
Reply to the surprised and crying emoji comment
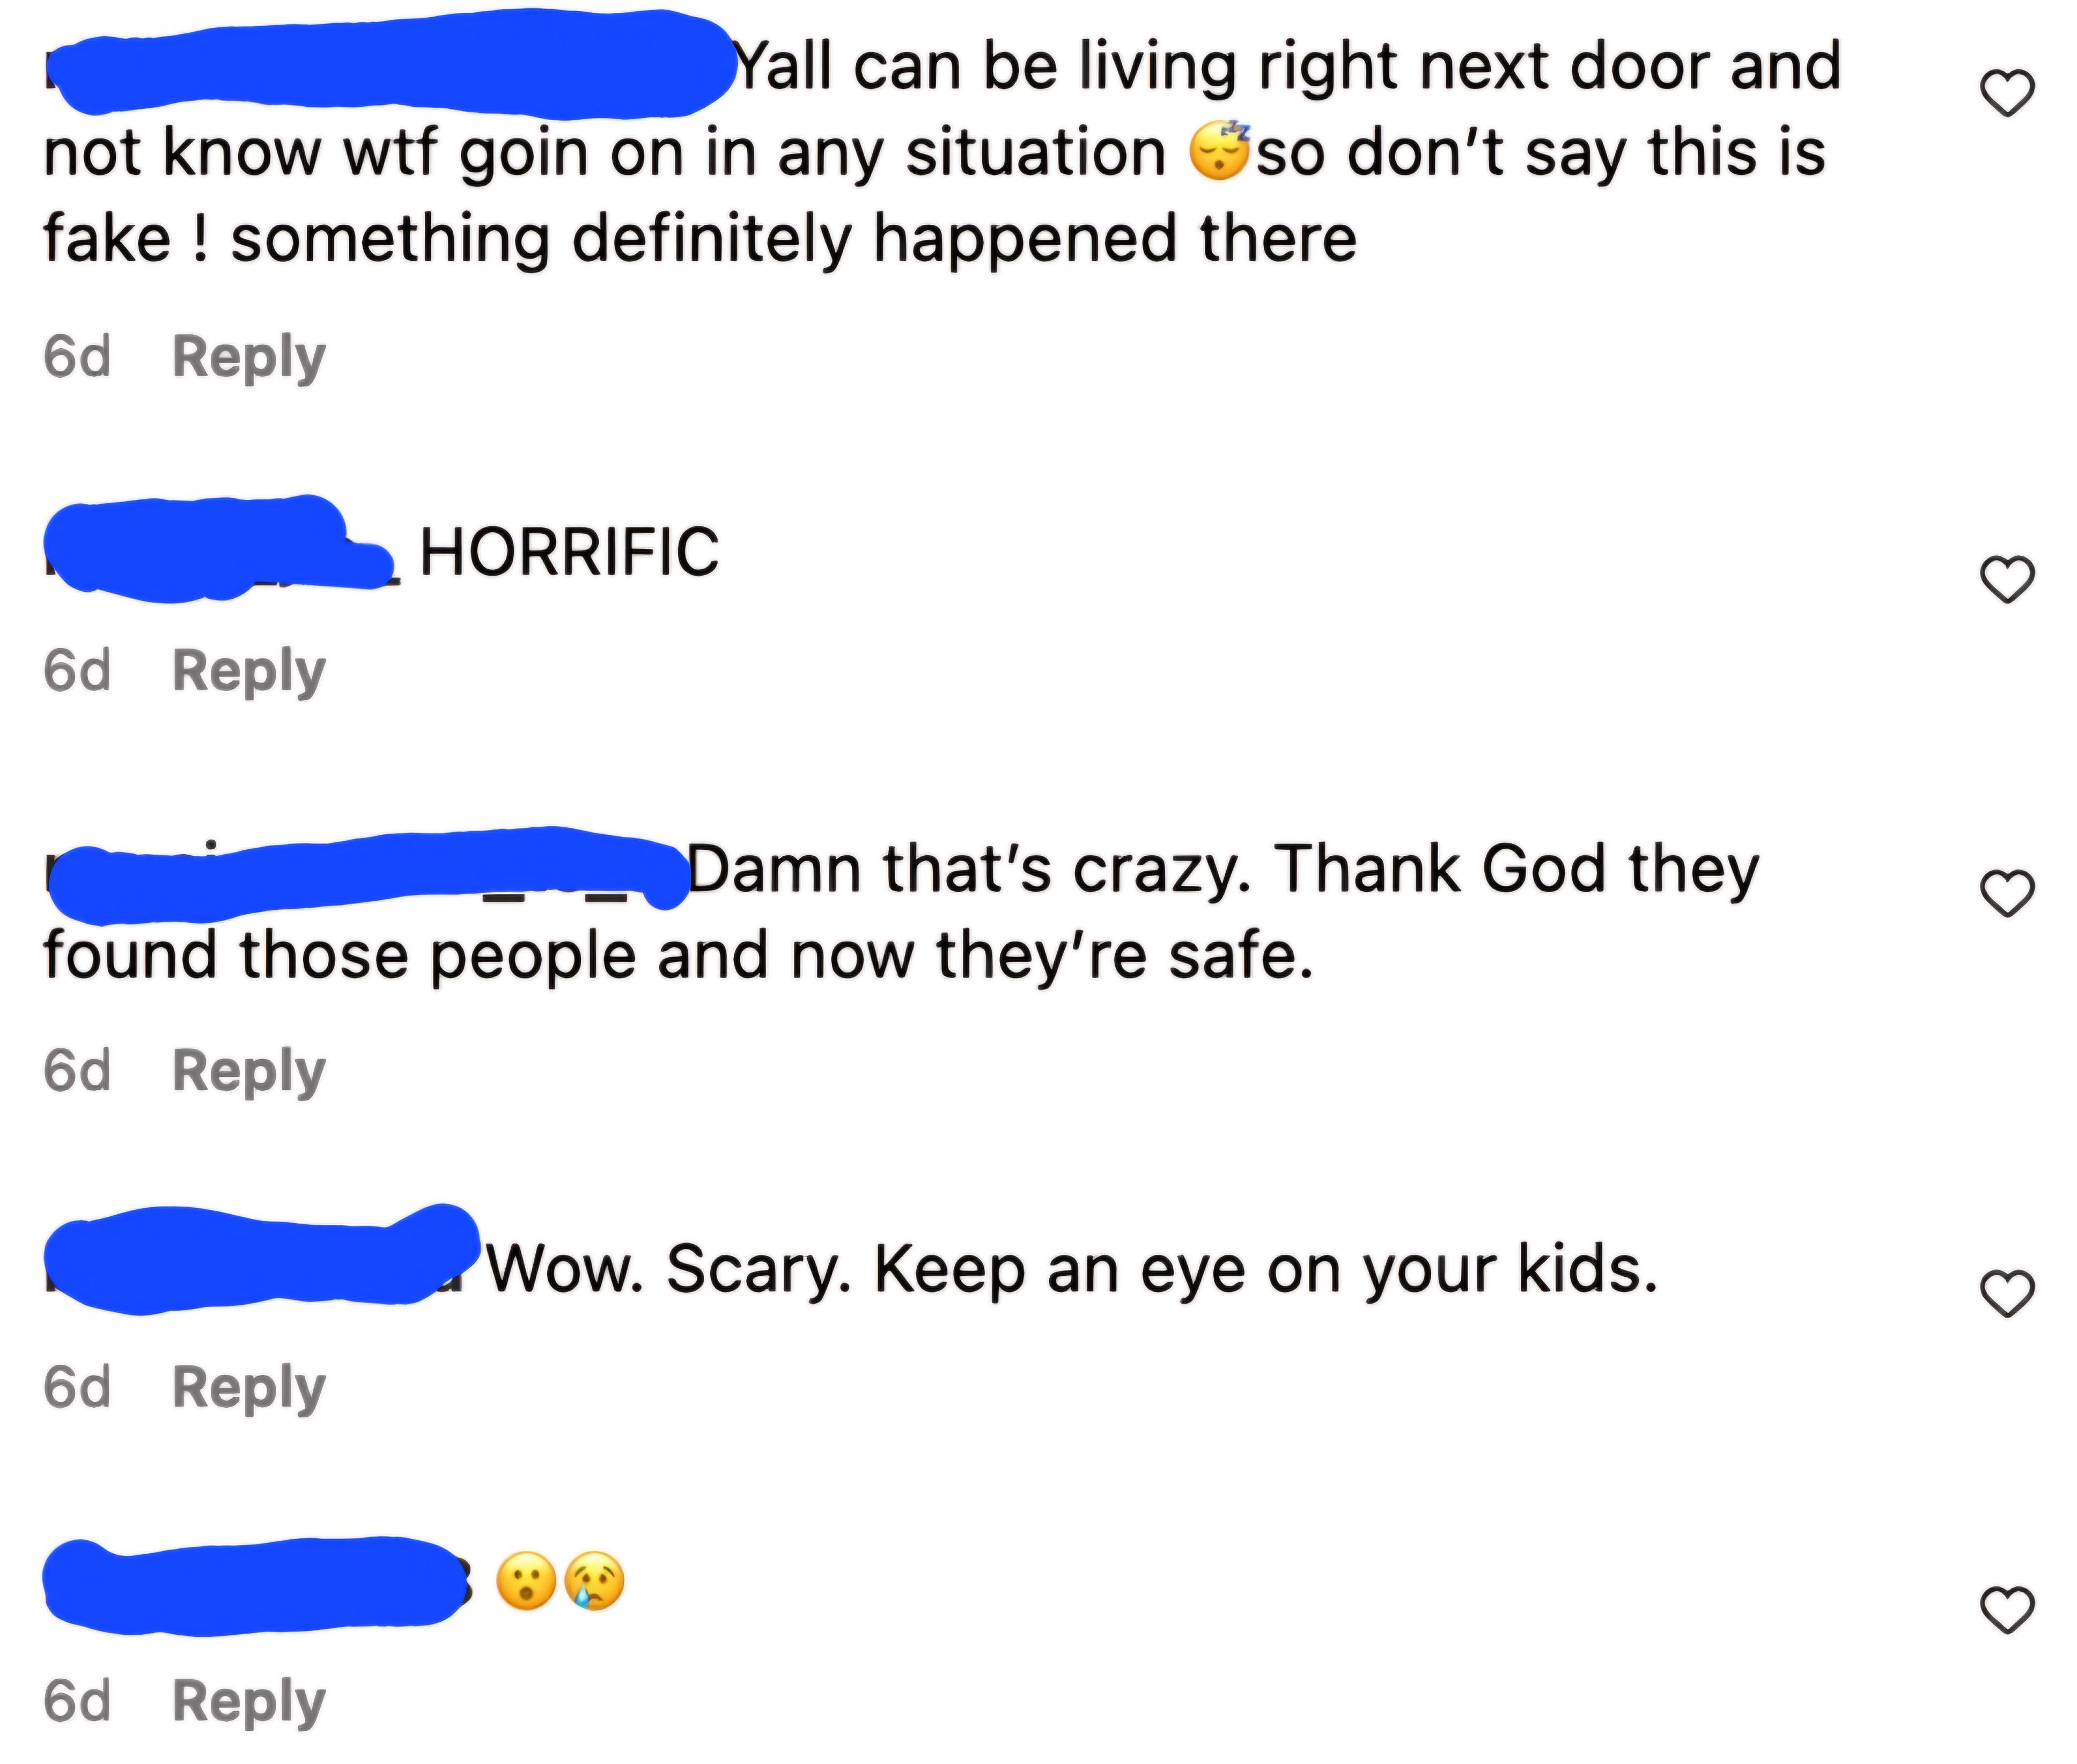(249, 1702)
